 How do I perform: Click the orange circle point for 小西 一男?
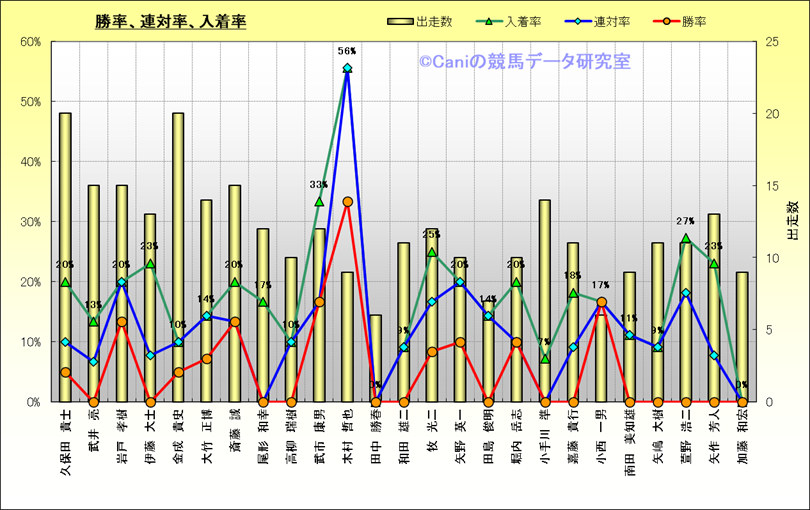[601, 302]
